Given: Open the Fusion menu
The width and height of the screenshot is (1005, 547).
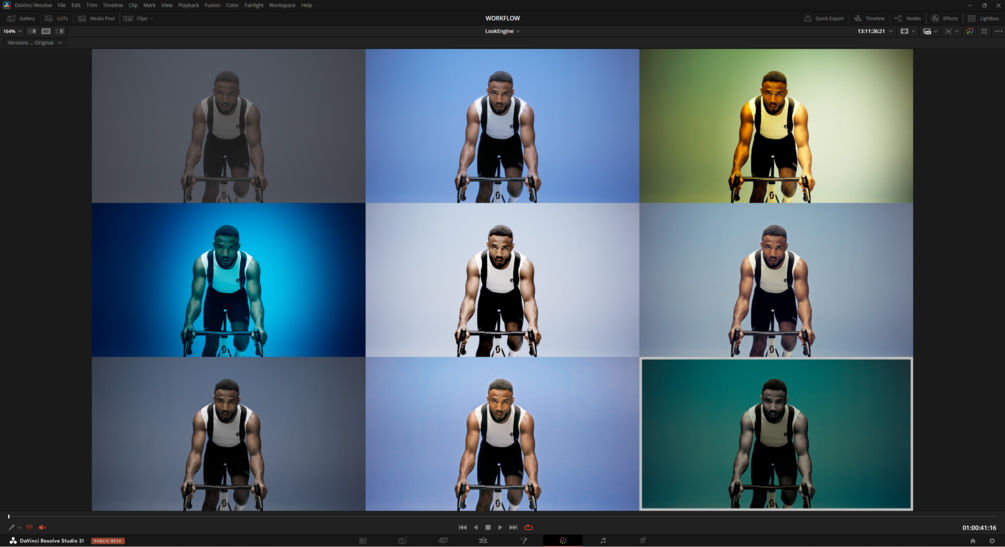Looking at the screenshot, I should pos(212,5).
